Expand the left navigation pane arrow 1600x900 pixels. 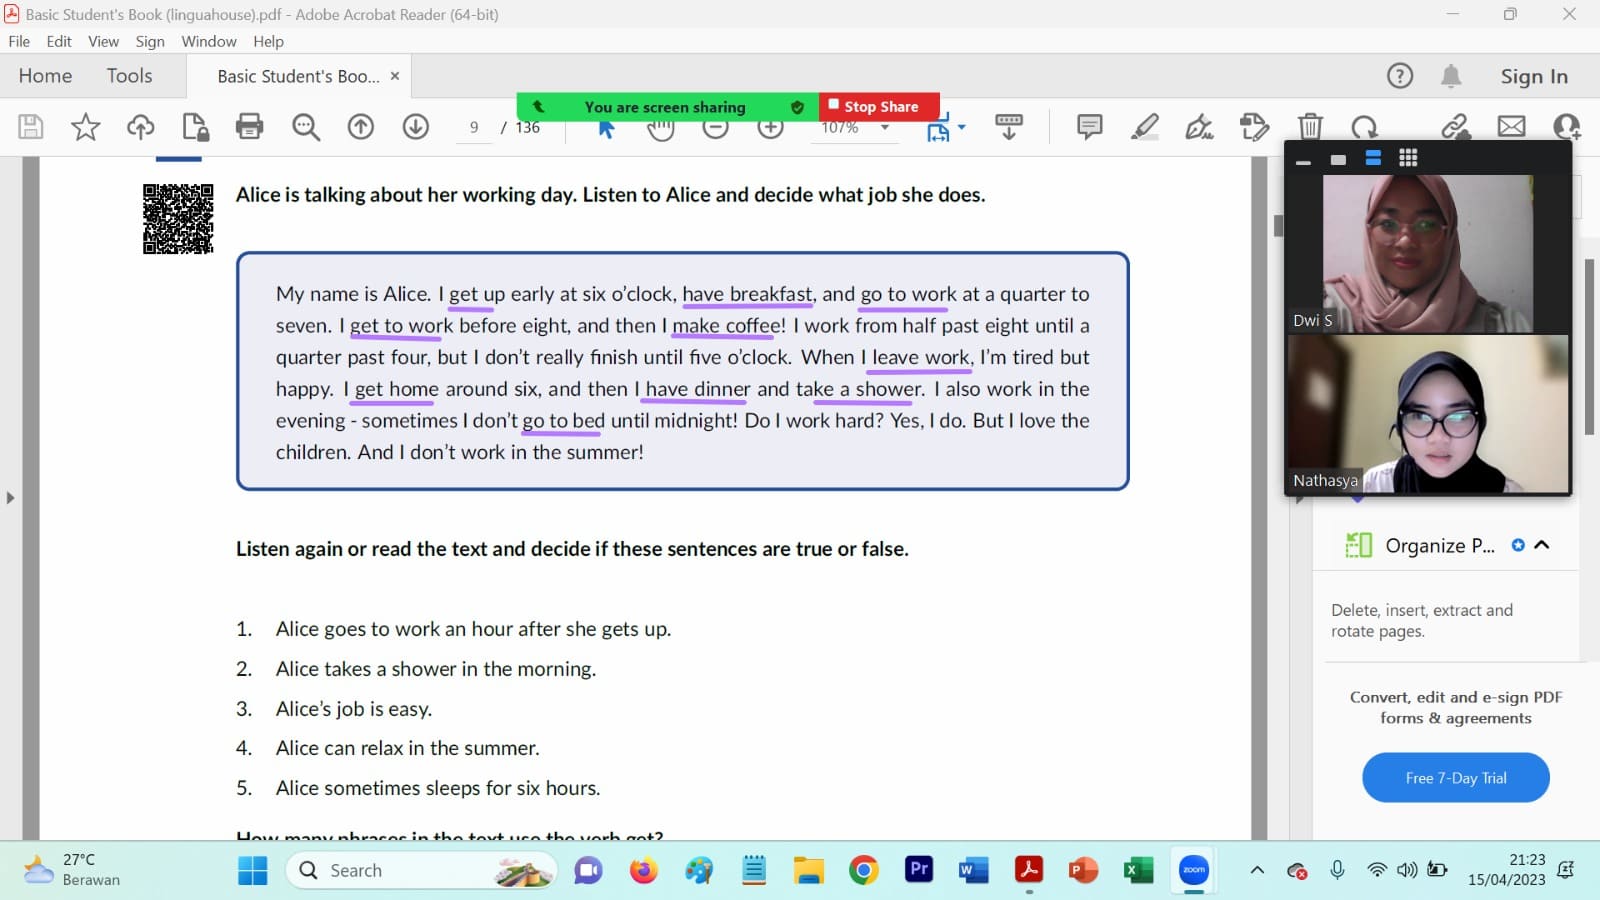(x=10, y=497)
